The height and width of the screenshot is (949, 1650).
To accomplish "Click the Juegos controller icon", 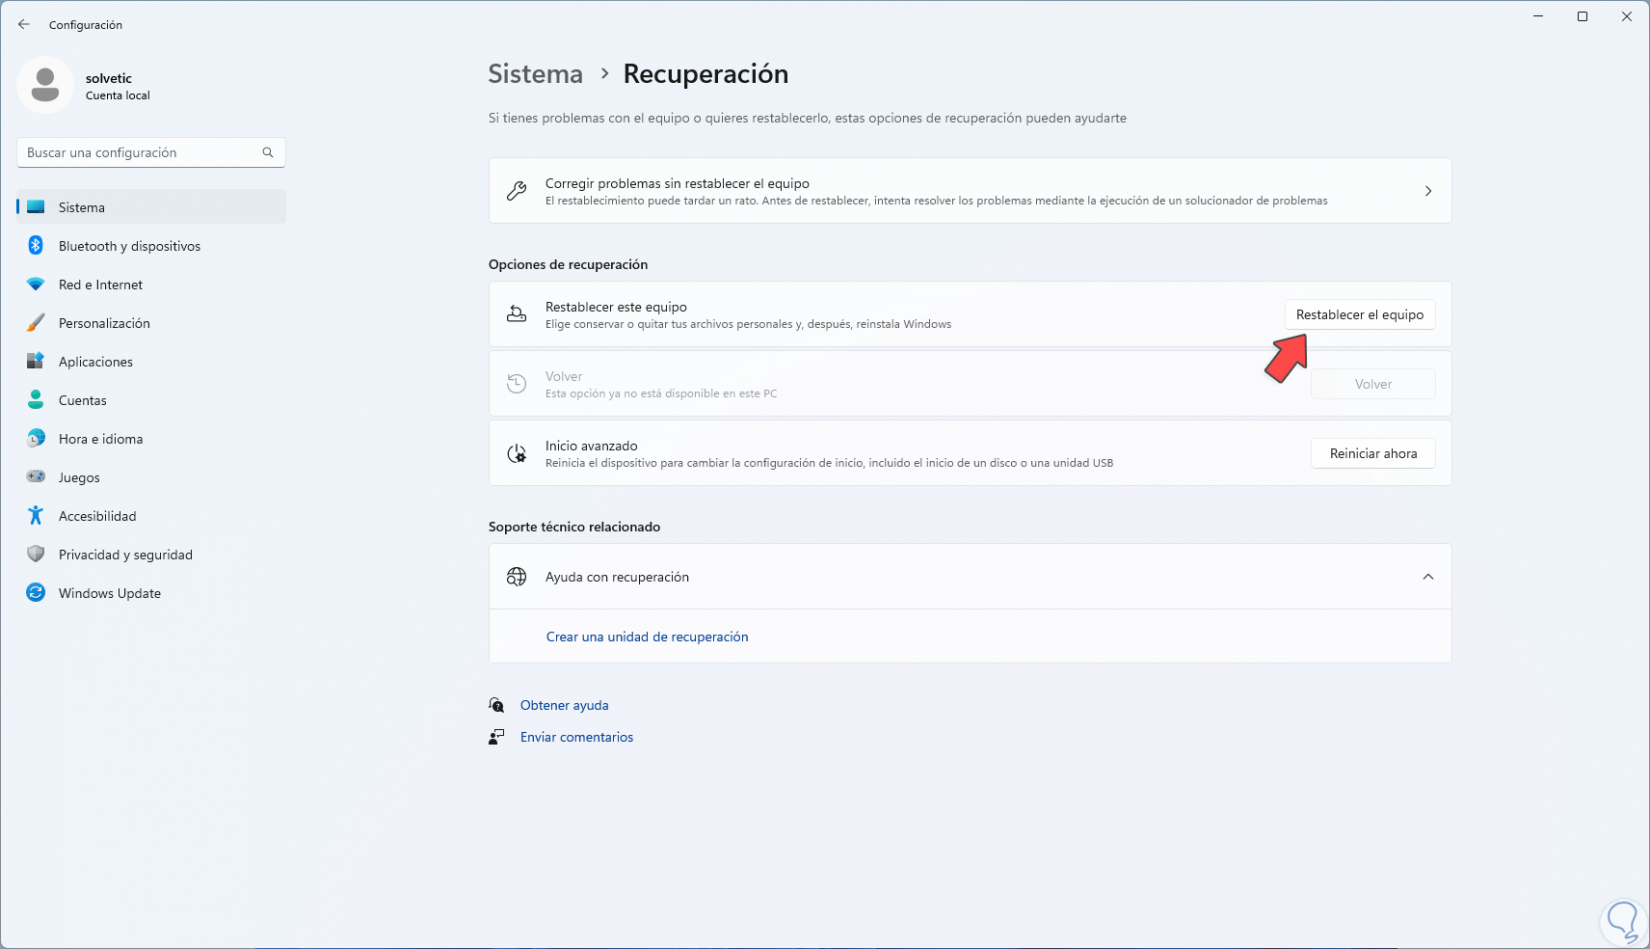I will [x=36, y=477].
